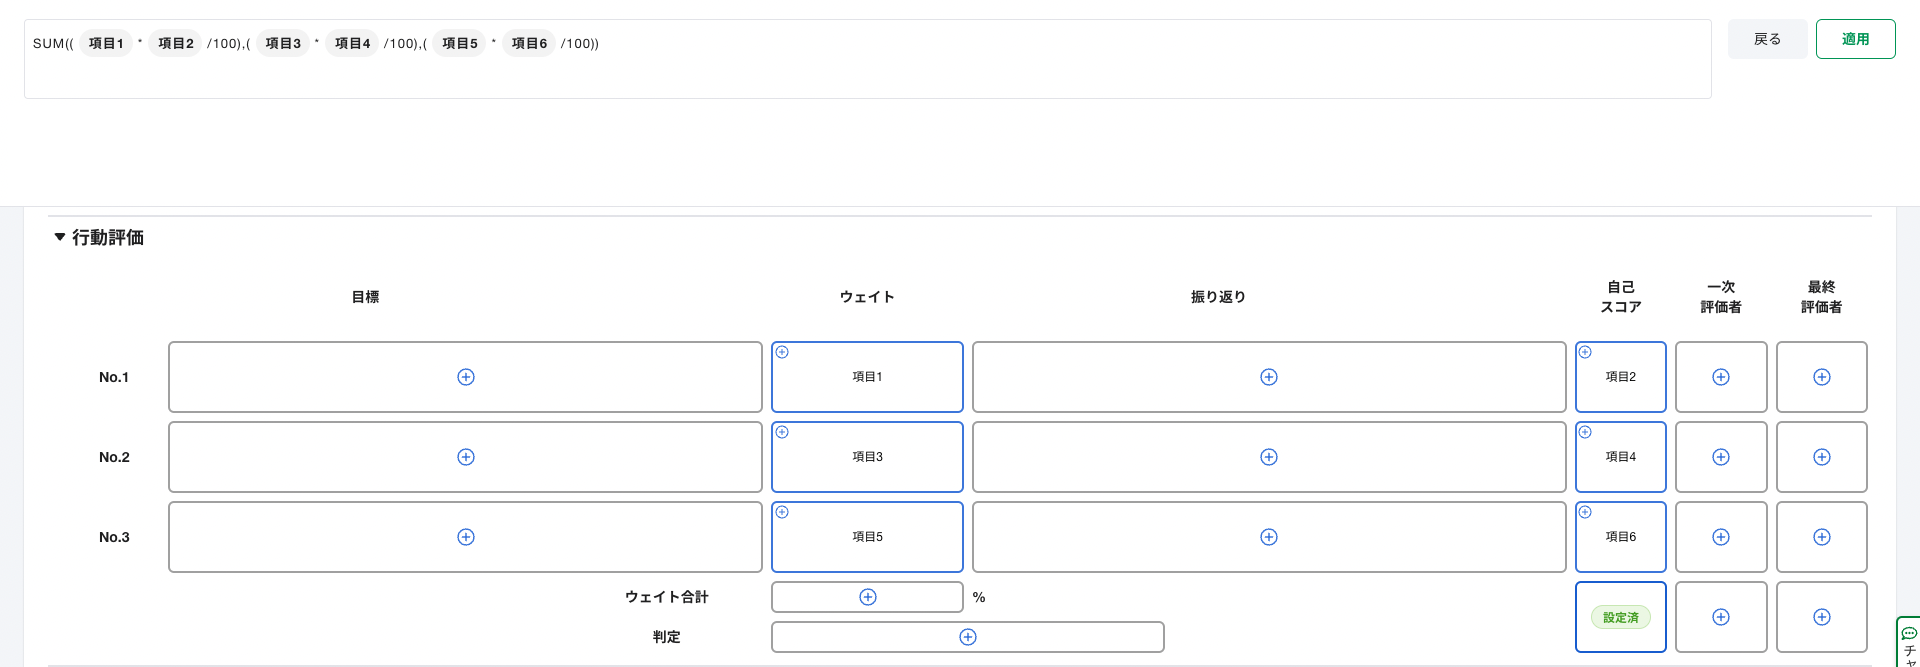Click the 自己スコア column header
1920x667 pixels.
(x=1621, y=297)
